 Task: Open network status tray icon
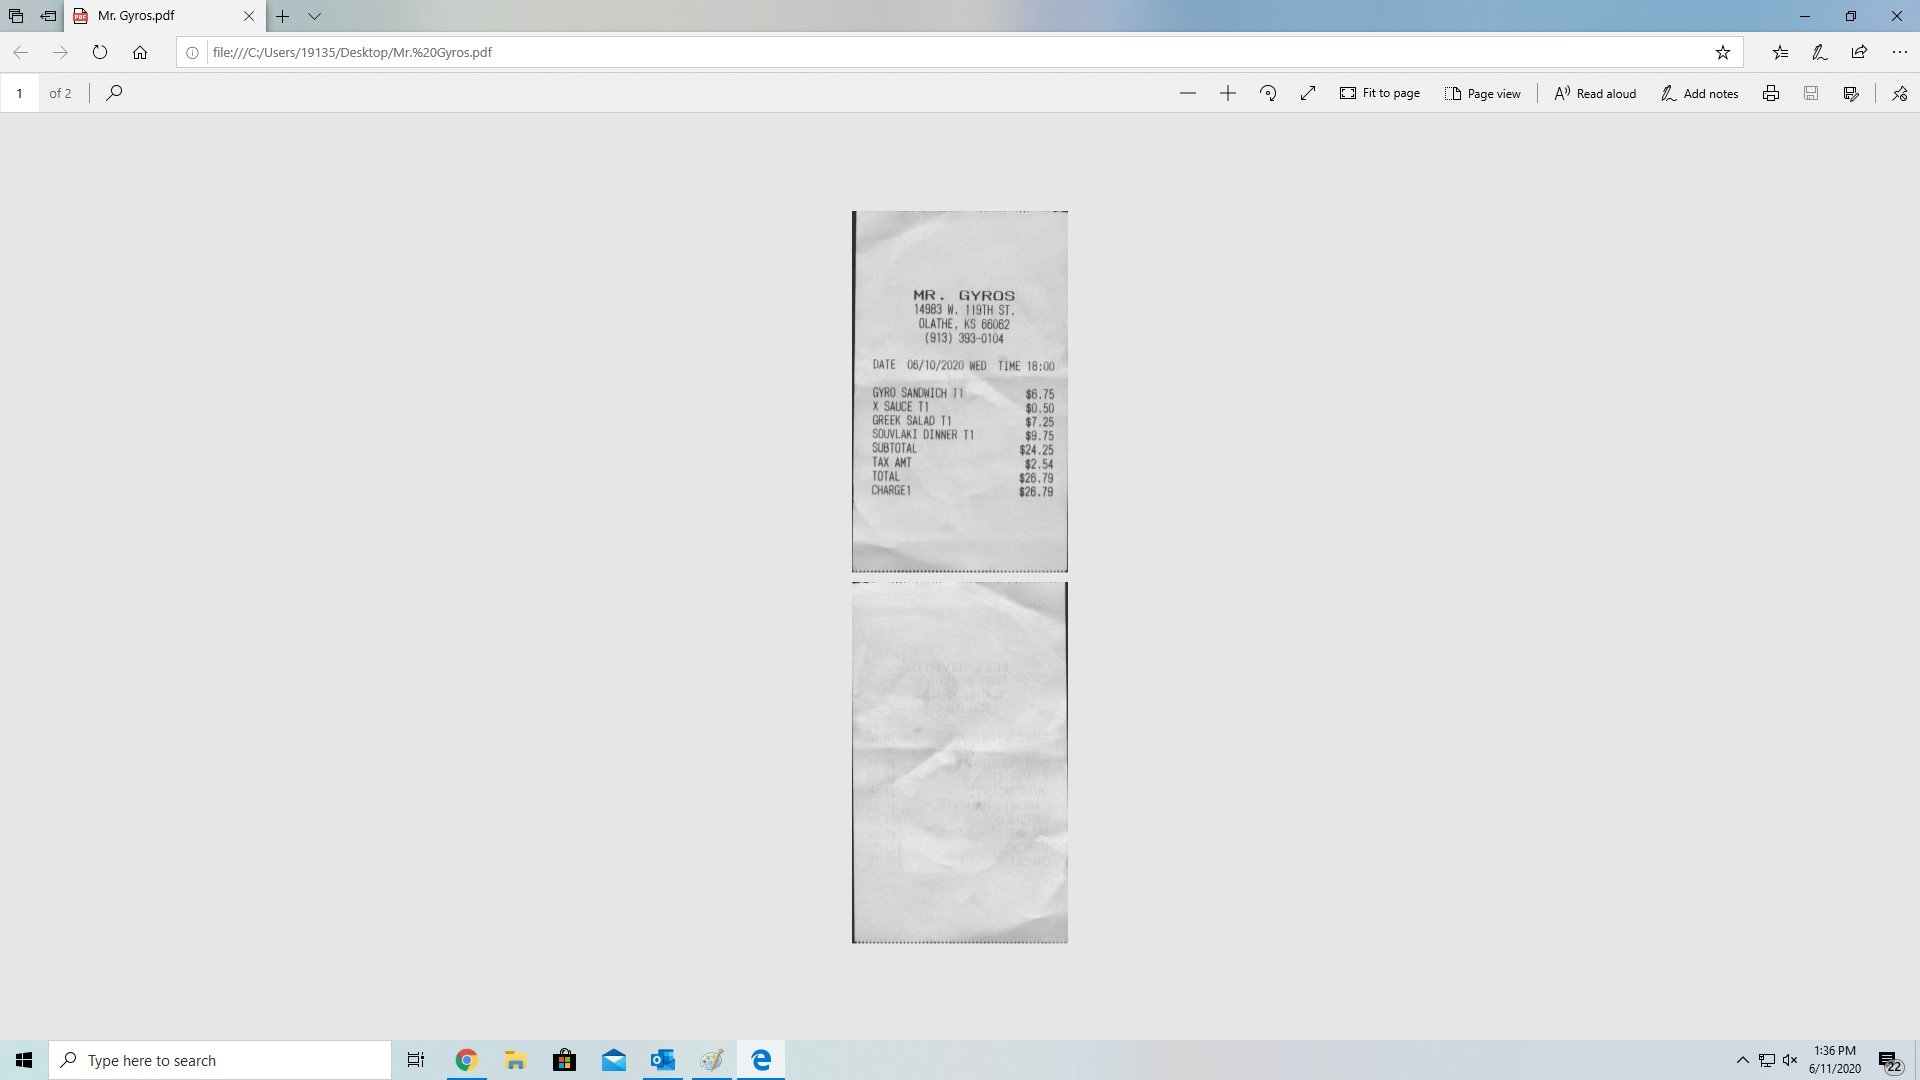(1766, 1060)
